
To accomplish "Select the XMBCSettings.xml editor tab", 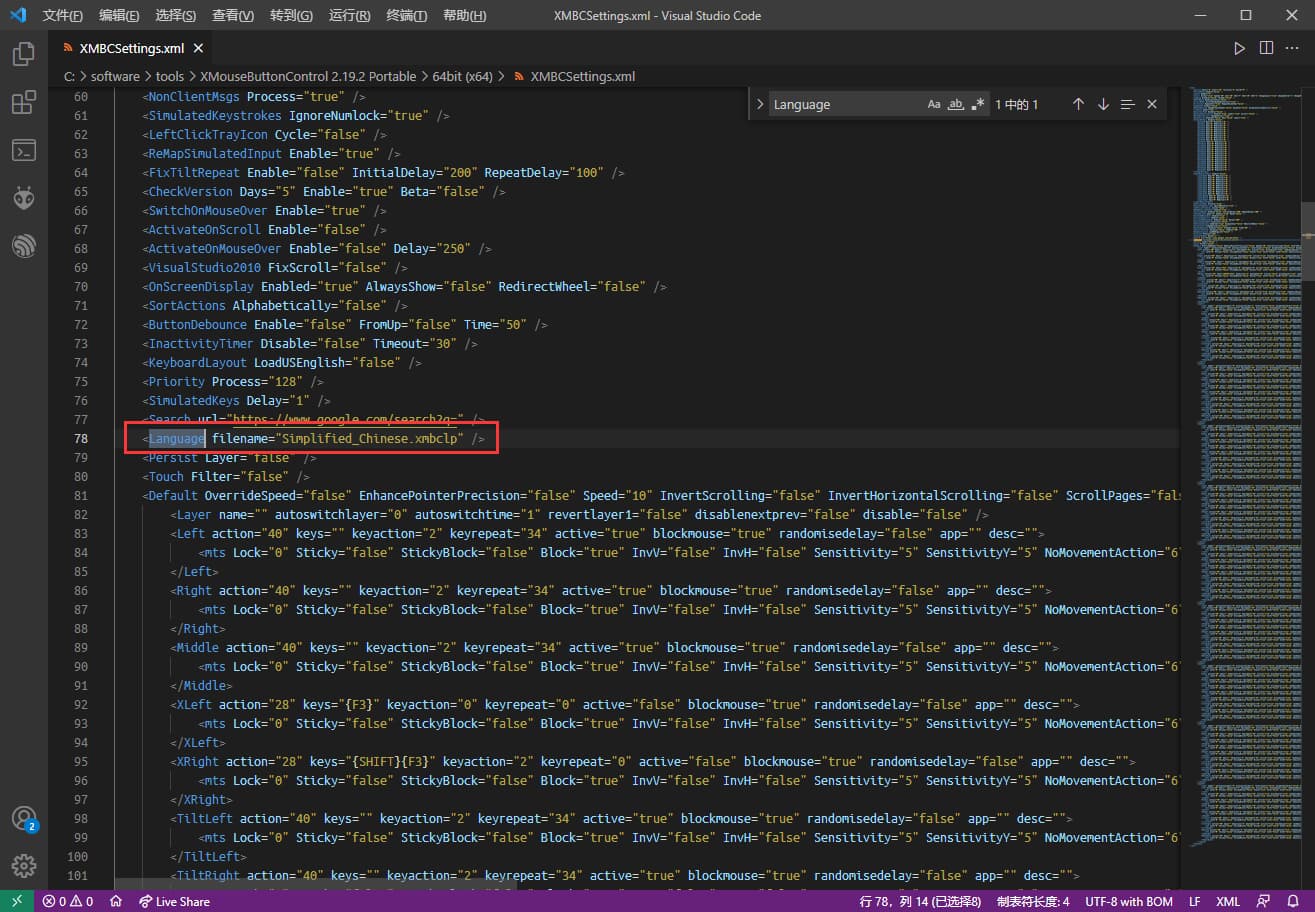I will [x=132, y=48].
